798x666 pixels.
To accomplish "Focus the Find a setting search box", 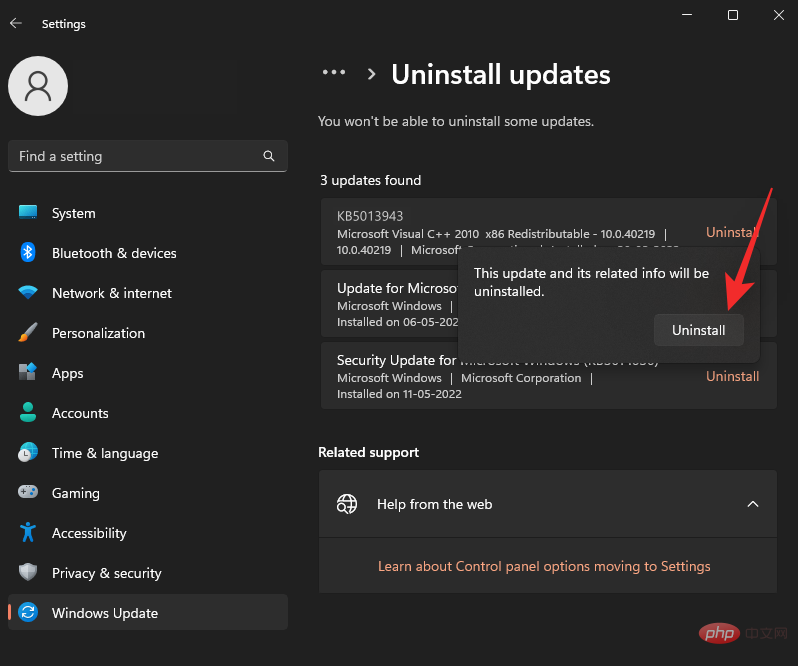I will coord(135,156).
